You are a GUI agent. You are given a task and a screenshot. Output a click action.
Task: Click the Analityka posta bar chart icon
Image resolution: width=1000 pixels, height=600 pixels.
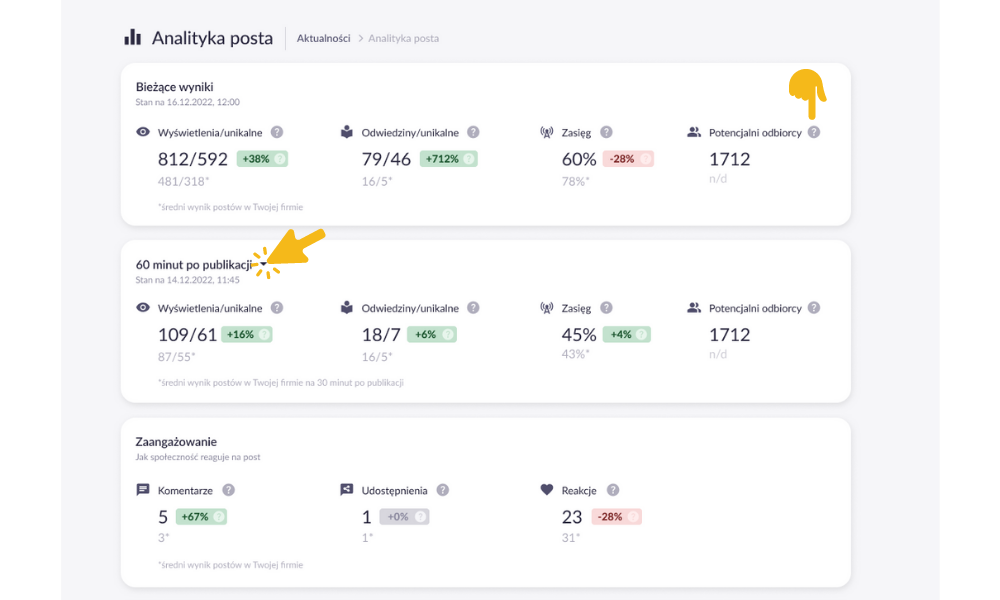coord(132,37)
